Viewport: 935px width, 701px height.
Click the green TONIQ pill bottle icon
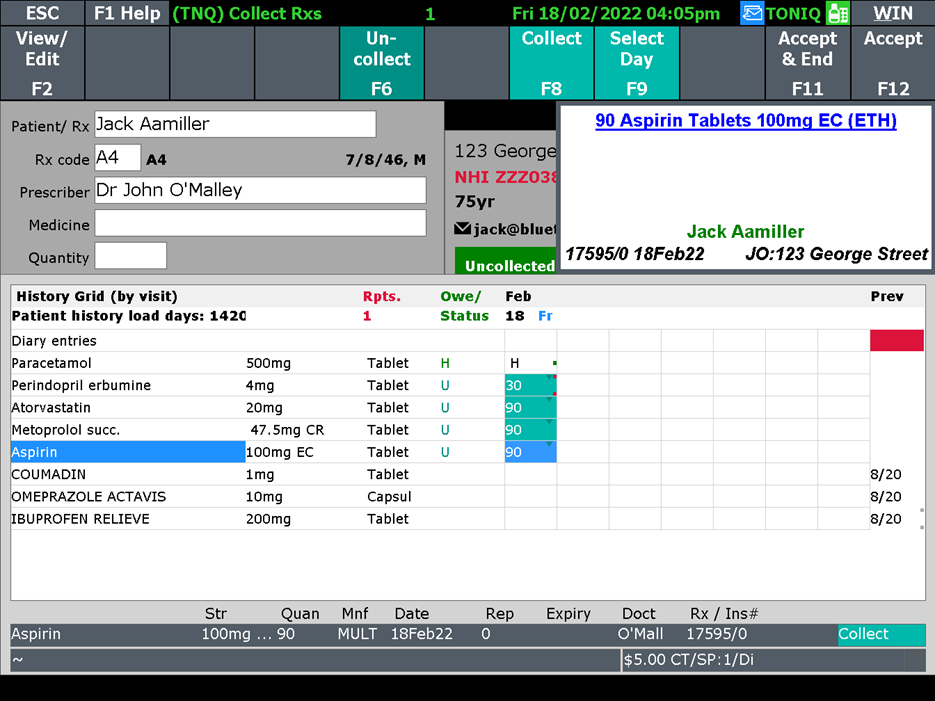838,14
